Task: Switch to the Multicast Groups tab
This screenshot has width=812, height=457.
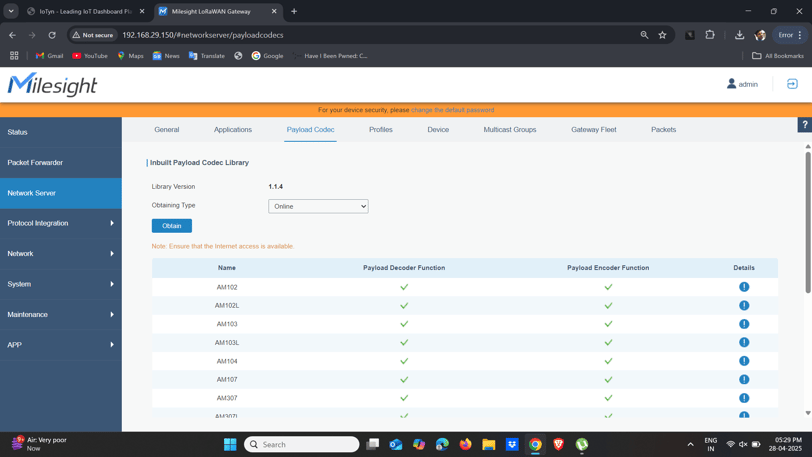Action: [x=510, y=130]
